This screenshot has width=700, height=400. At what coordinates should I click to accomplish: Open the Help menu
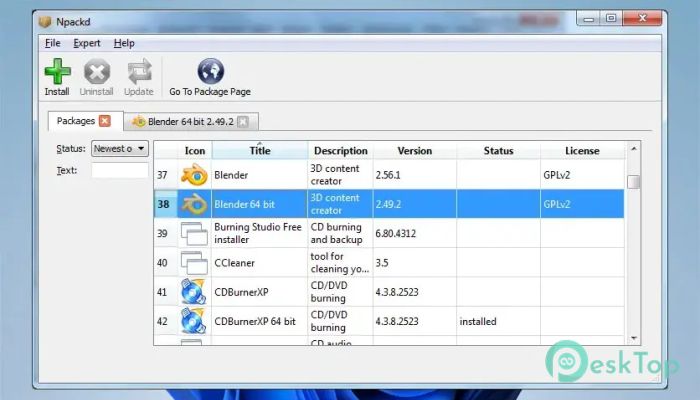124,43
